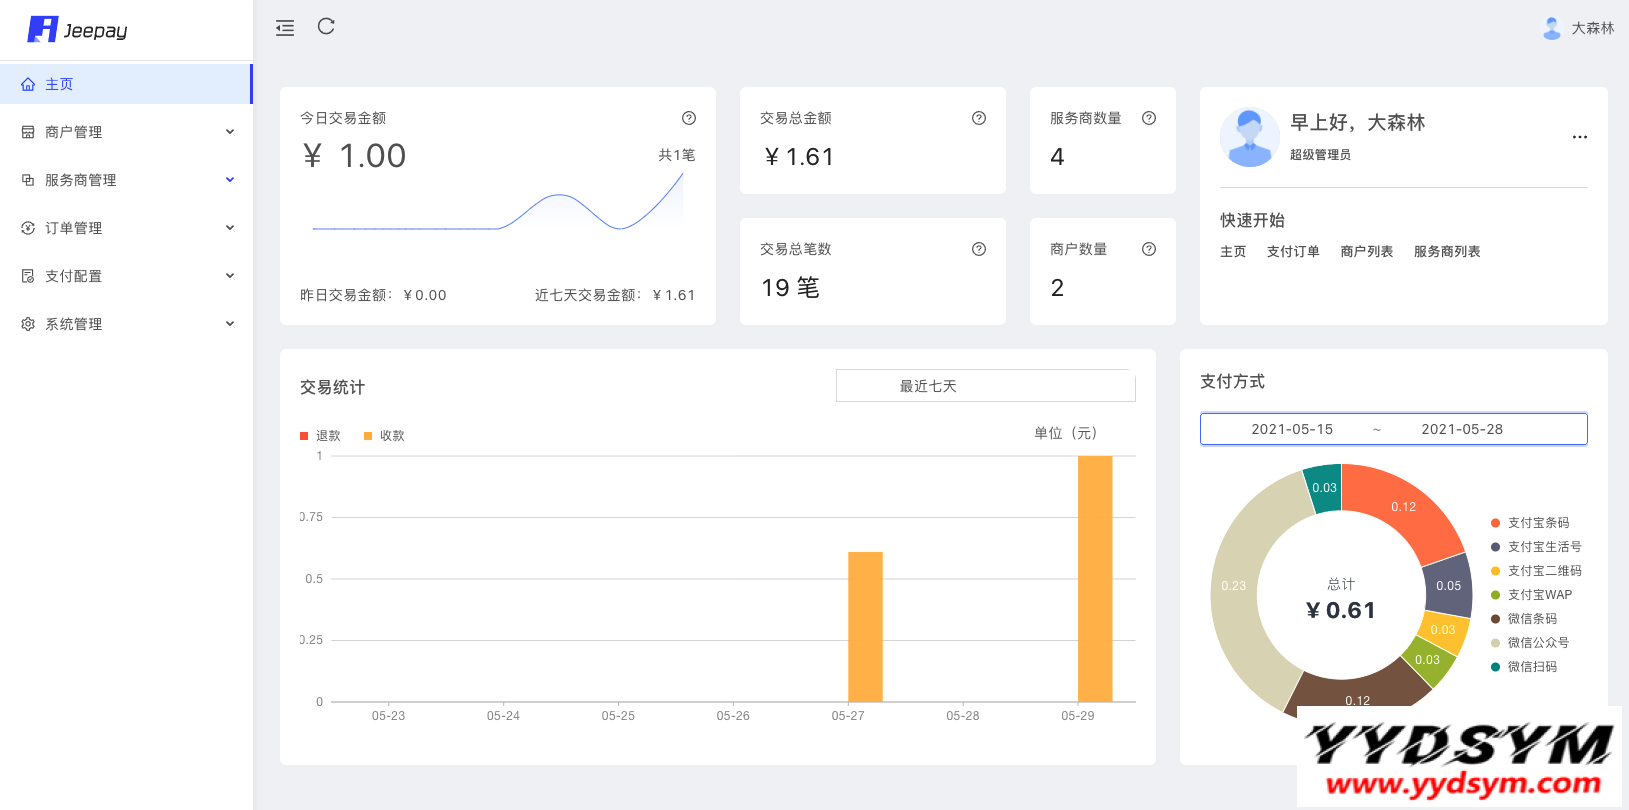Screen dimensions: 1629x810
Task: Click the user avatar in the top right
Action: pos(1552,28)
